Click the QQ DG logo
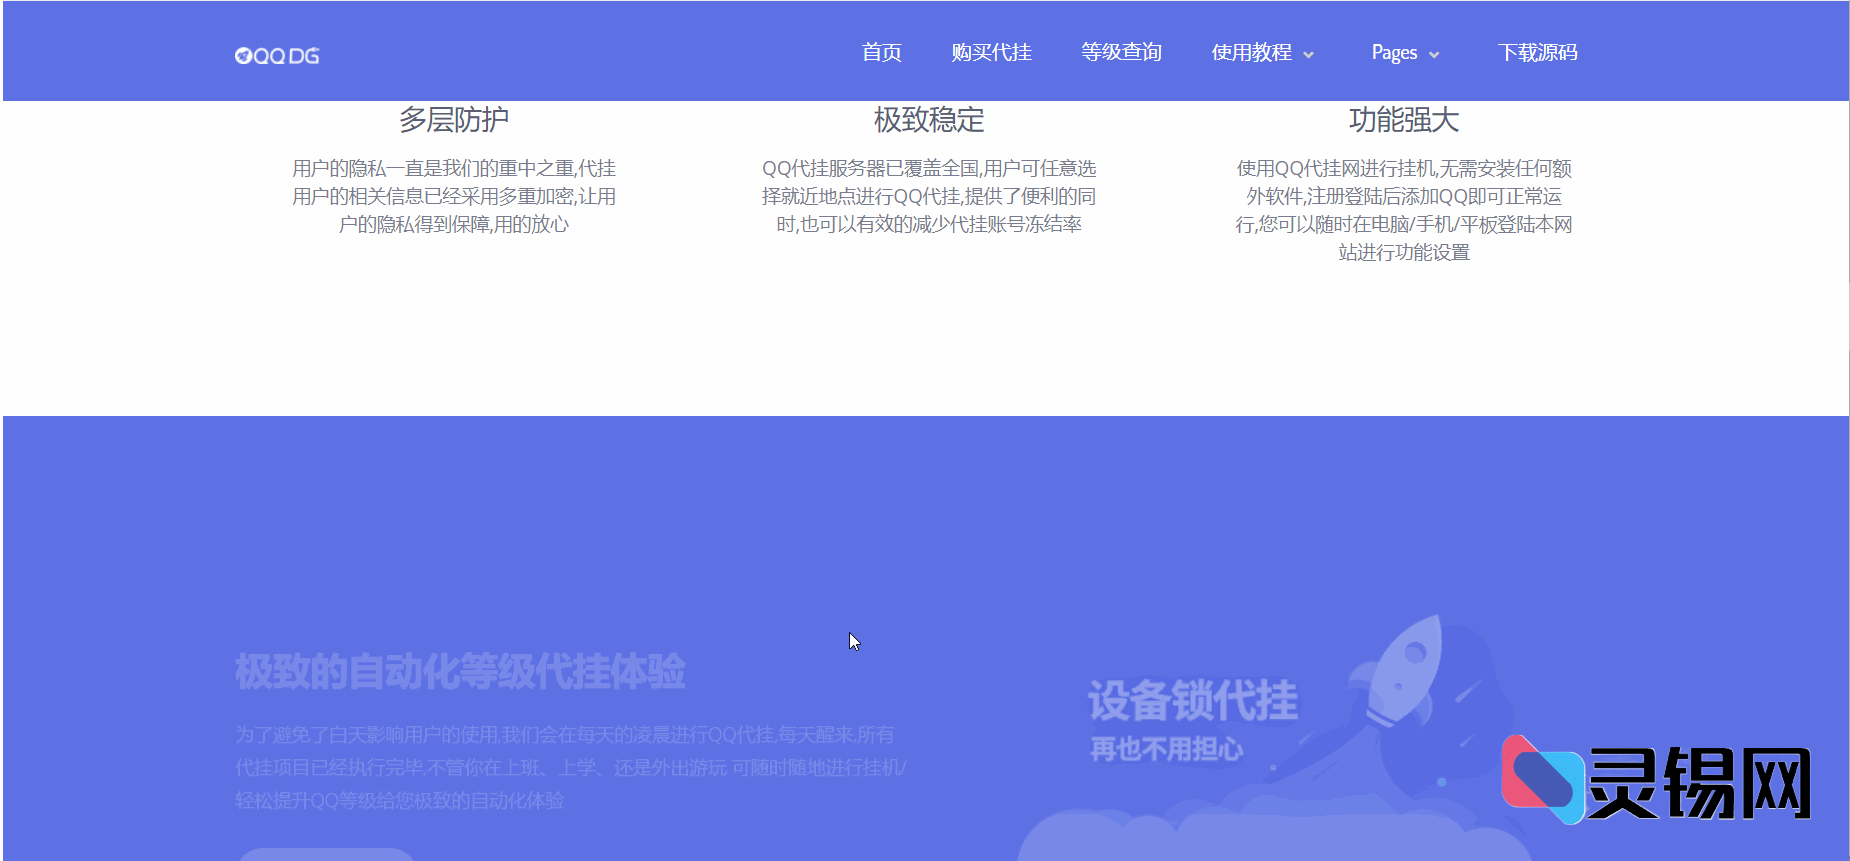The width and height of the screenshot is (1850, 861). coord(277,56)
